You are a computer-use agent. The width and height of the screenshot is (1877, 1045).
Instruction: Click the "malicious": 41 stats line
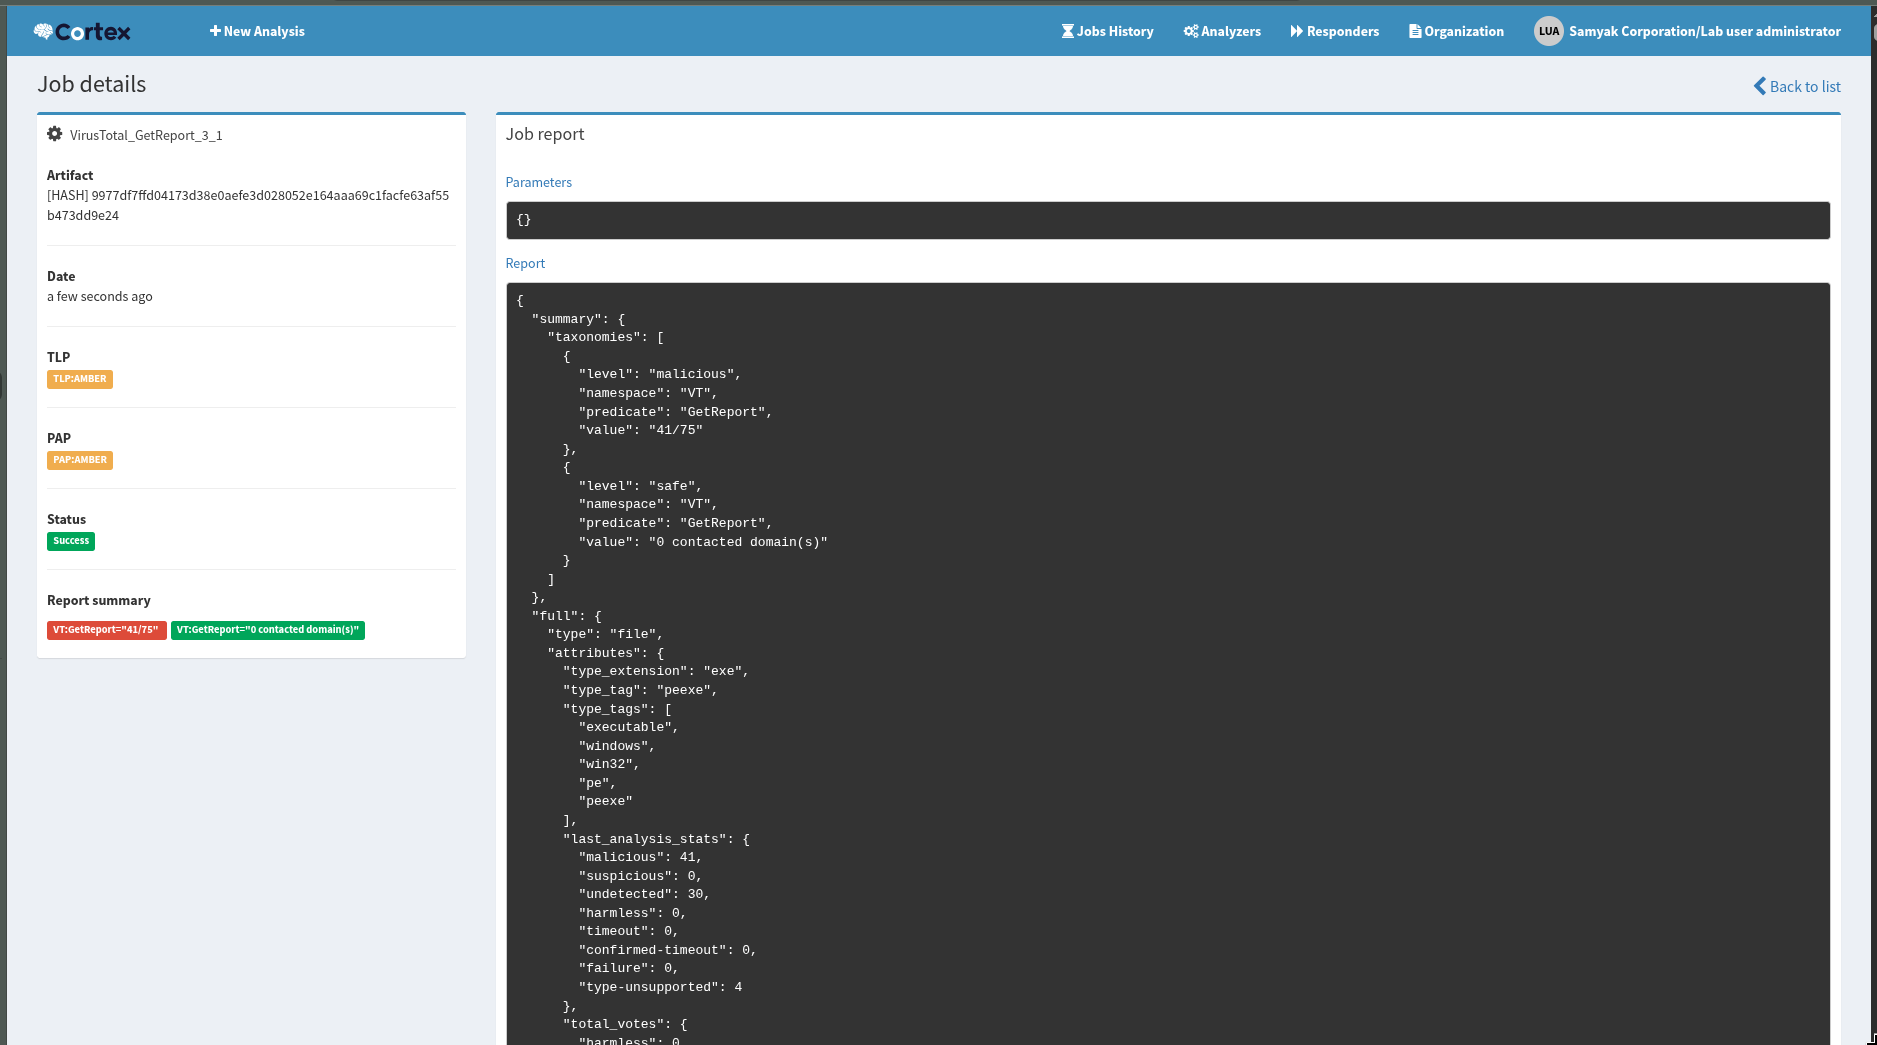pos(640,857)
